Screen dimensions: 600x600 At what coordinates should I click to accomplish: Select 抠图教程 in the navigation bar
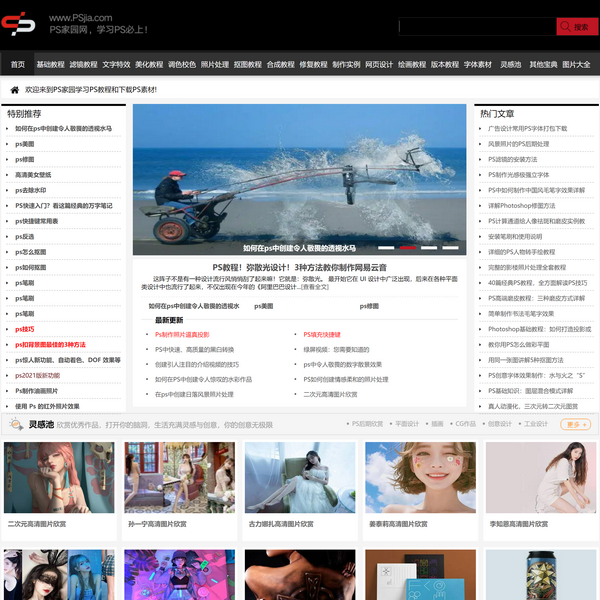click(247, 64)
